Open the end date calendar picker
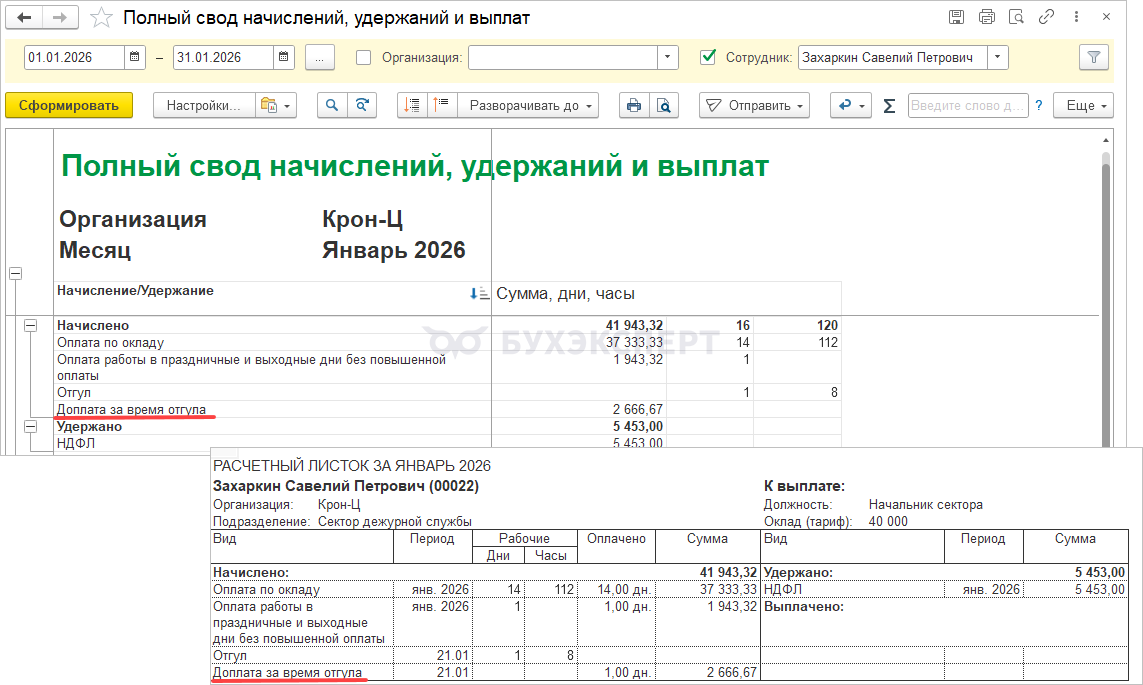Screen dimensions: 1143x685 tap(285, 58)
